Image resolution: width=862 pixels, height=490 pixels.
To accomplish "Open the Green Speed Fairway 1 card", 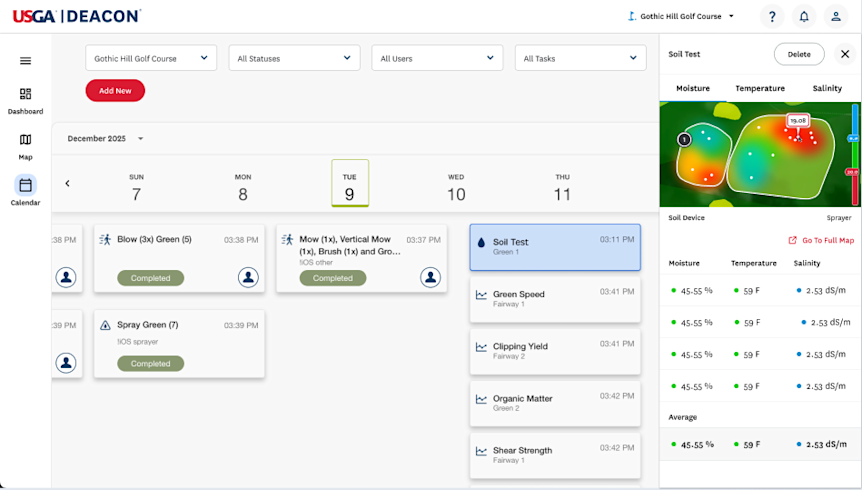I will [555, 299].
